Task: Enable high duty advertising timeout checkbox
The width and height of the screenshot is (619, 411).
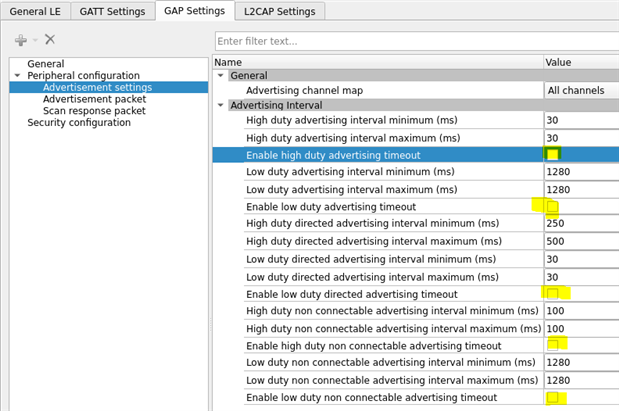Action: point(552,155)
